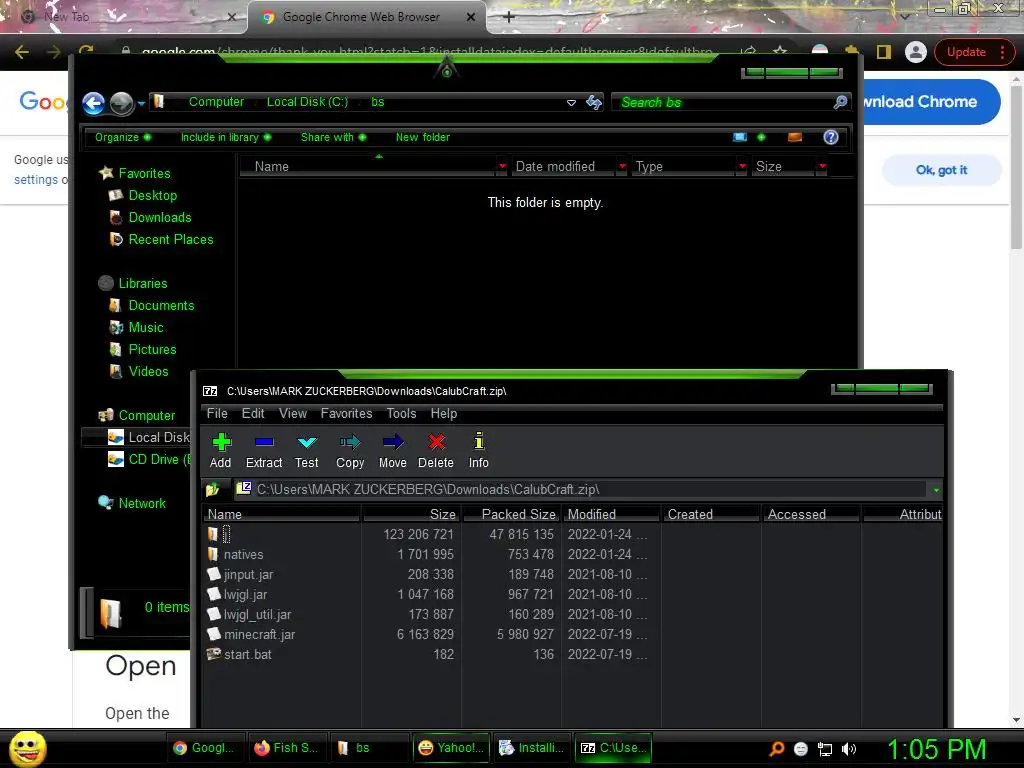
Task: Open 7-Zip Tools menu
Action: point(401,413)
